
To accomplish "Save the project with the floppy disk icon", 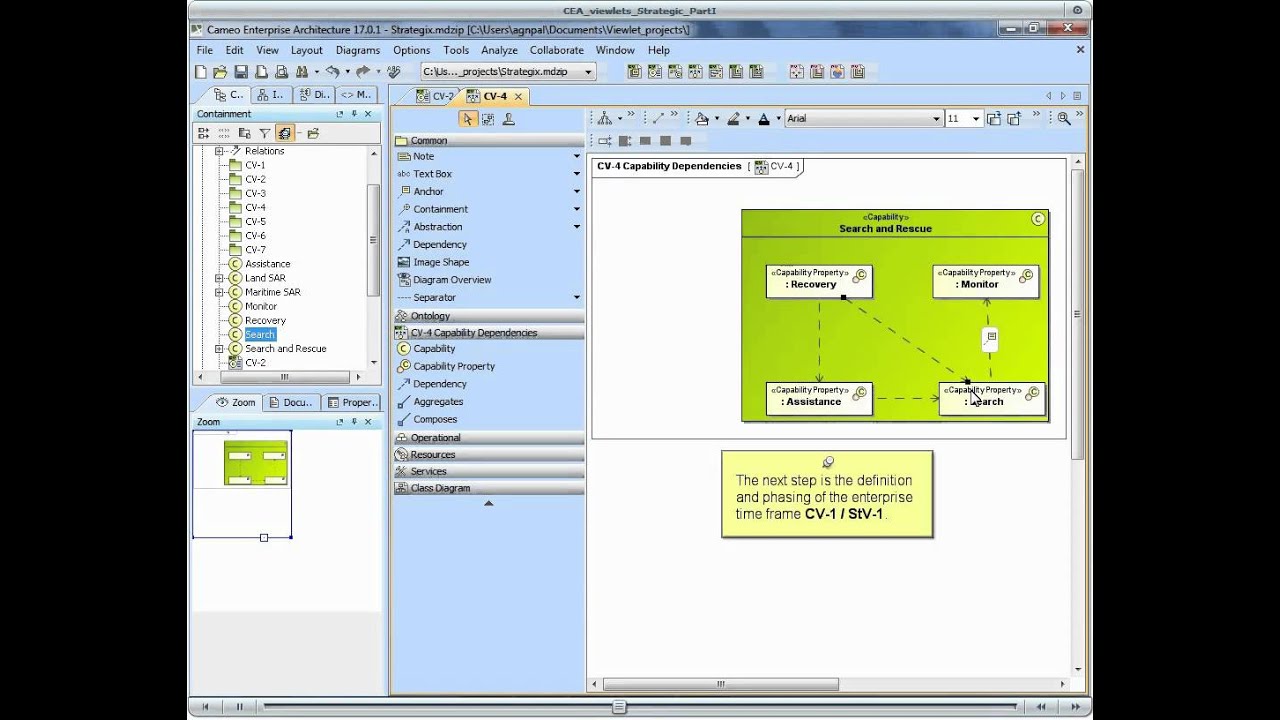I will point(241,72).
